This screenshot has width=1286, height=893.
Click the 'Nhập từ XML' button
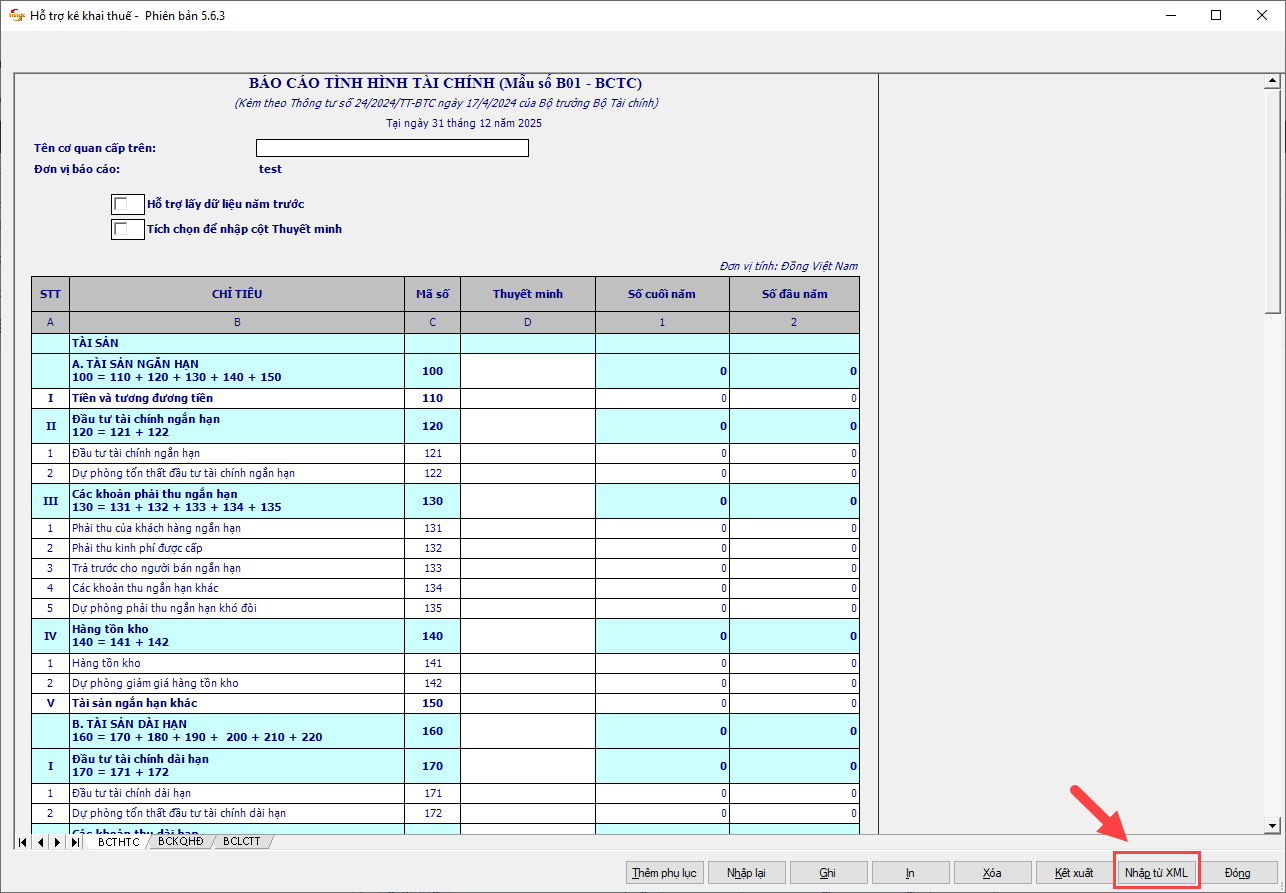(1156, 873)
